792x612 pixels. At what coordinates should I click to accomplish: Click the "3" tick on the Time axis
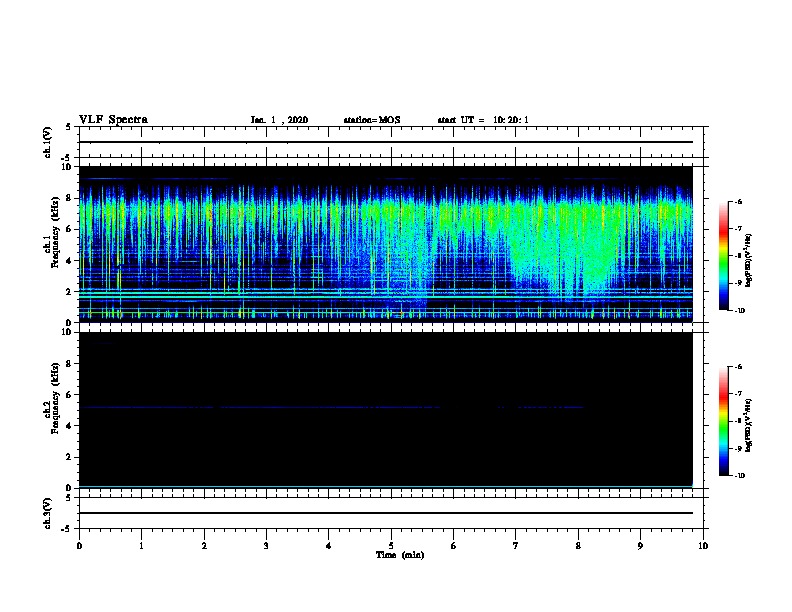[266, 545]
